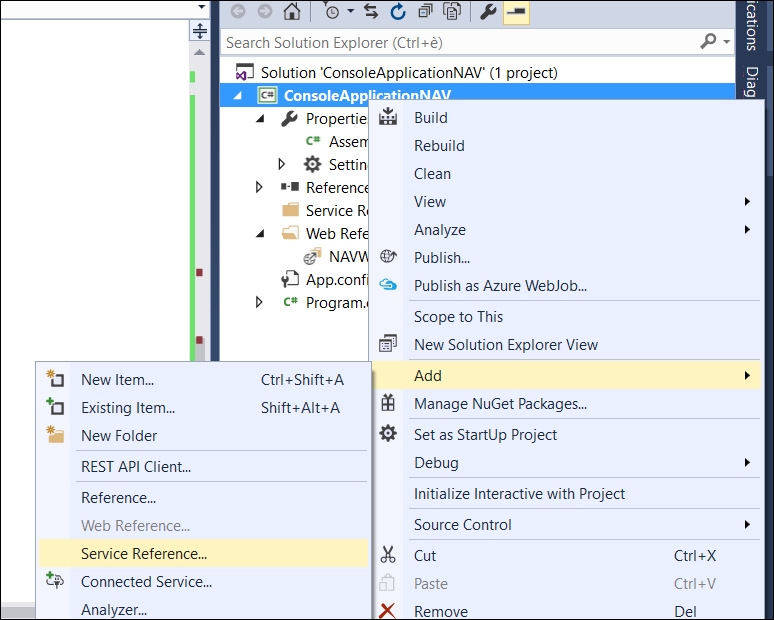Choose Rebuild from context menu
Viewport: 774px width, 620px height.
coord(567,146)
